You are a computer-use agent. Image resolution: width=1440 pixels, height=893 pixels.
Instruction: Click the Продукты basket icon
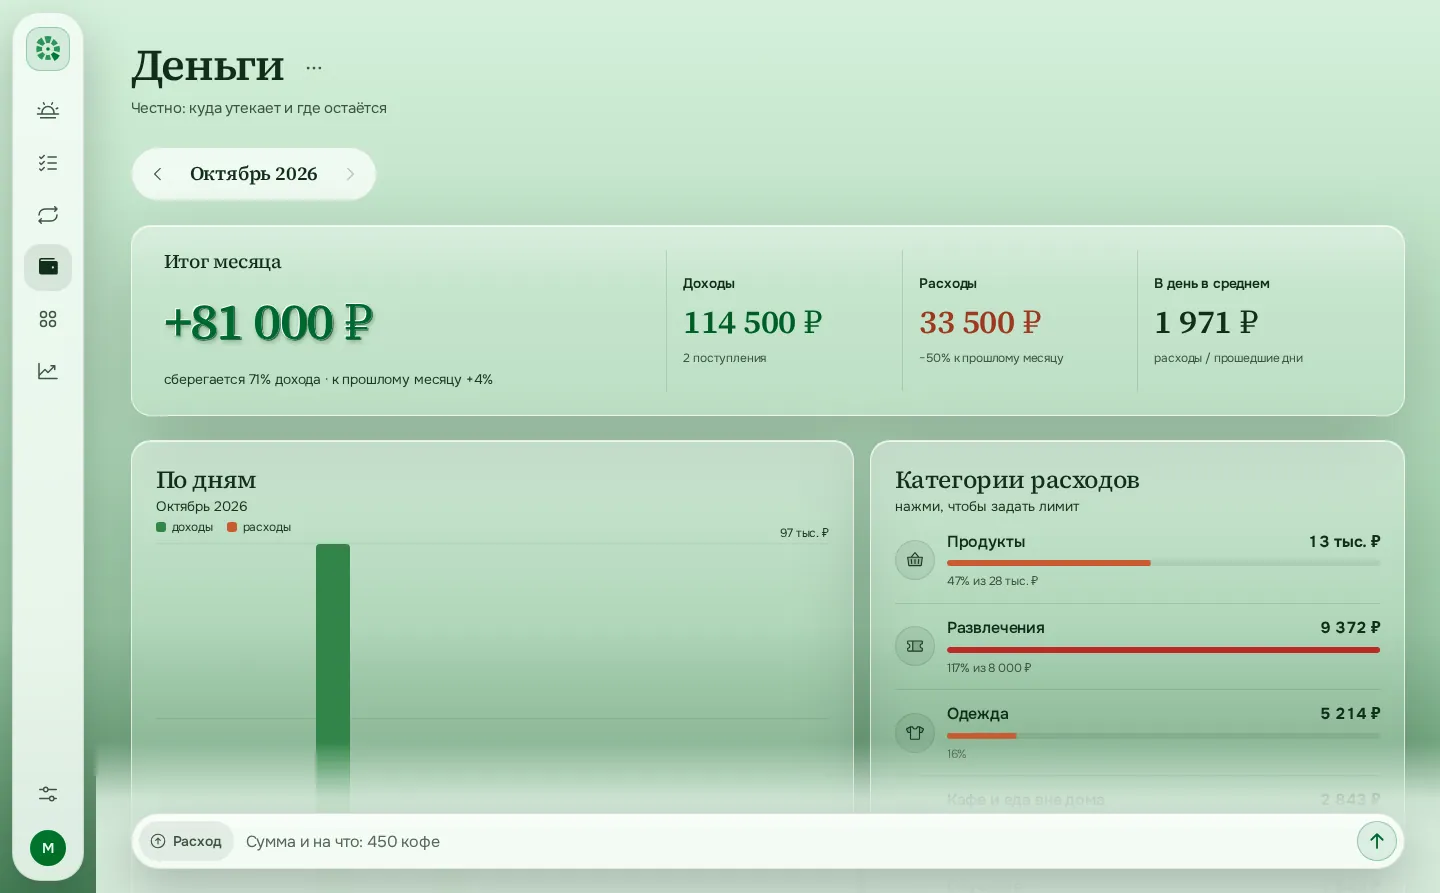point(915,560)
